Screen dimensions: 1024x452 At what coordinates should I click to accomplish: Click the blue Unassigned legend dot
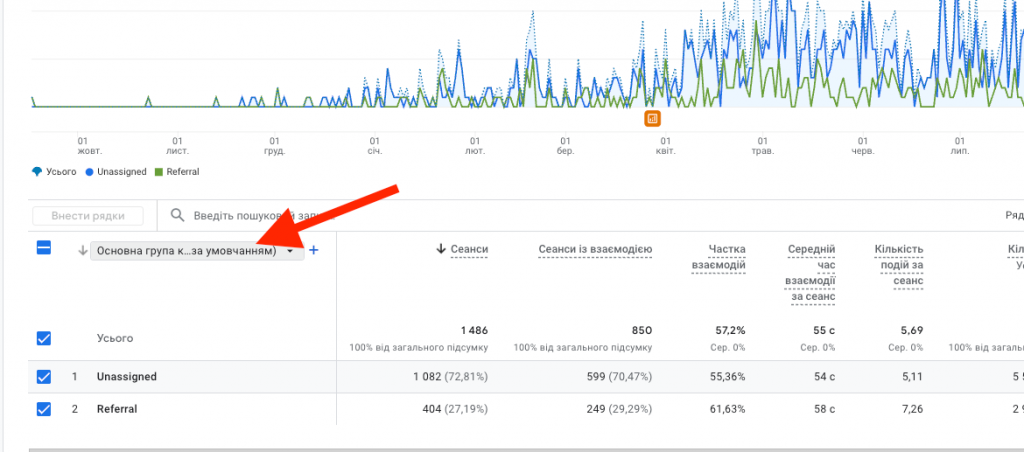tap(89, 172)
